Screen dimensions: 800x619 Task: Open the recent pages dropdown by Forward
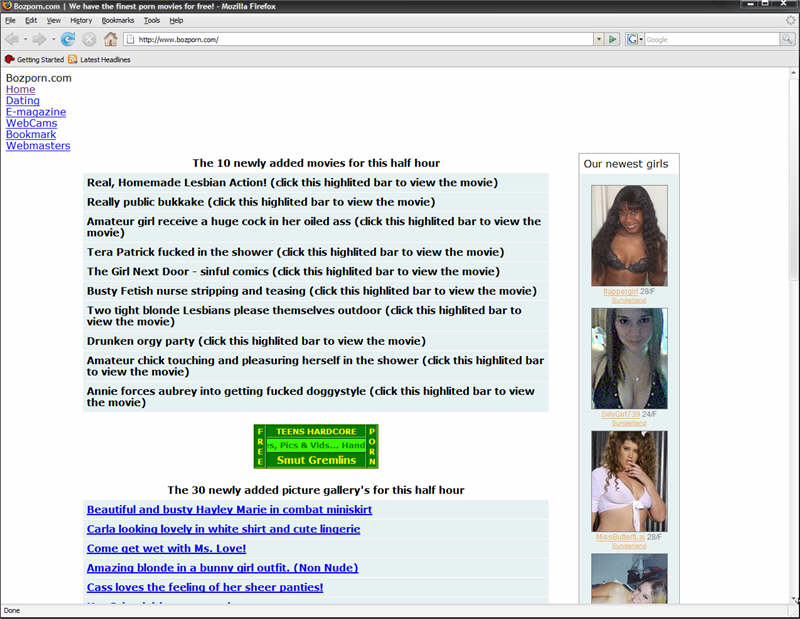53,39
